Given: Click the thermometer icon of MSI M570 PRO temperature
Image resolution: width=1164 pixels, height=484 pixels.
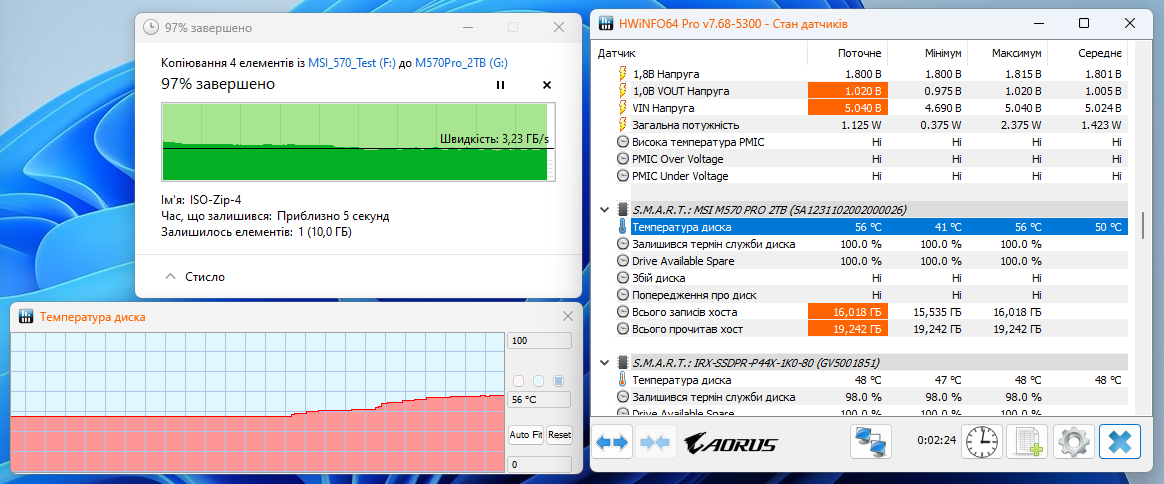Looking at the screenshot, I should pyautogui.click(x=623, y=227).
